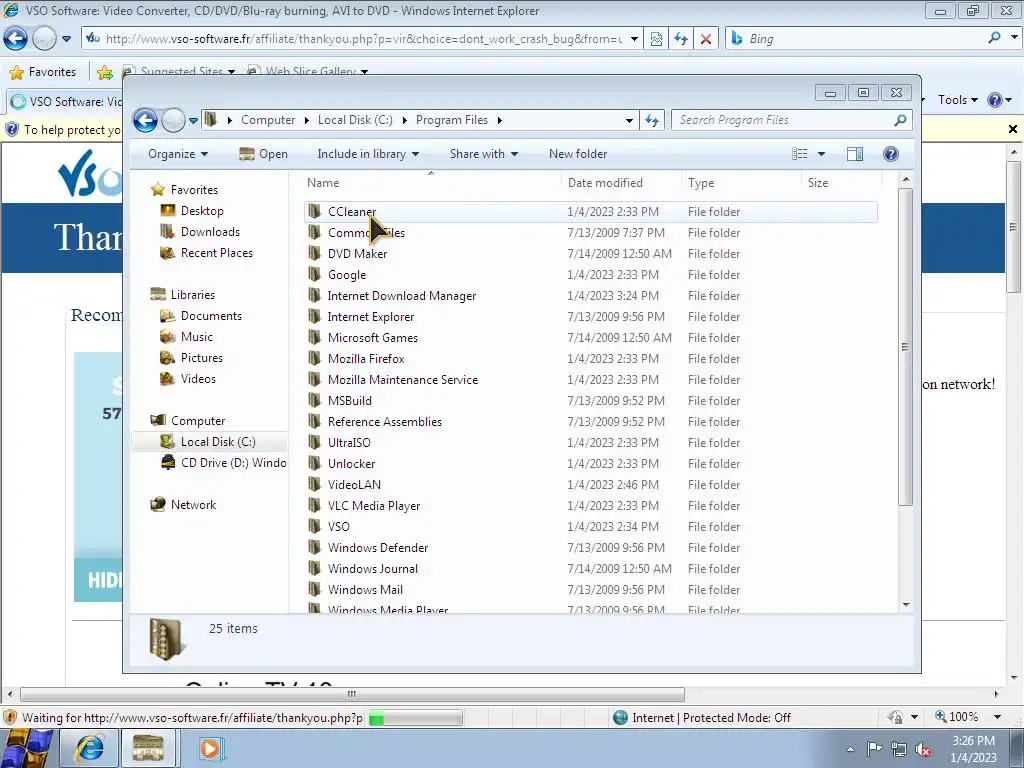Select VSO Software tab in IE
Screen dimensions: 1024x768
click(65, 101)
